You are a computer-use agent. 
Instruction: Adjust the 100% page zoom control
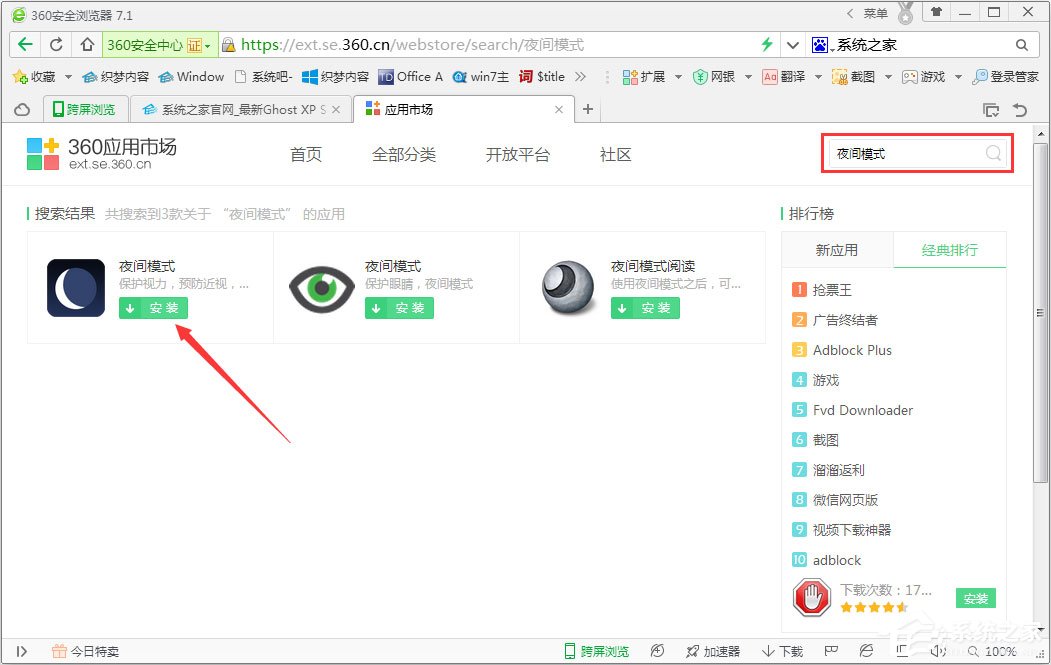(1000, 650)
